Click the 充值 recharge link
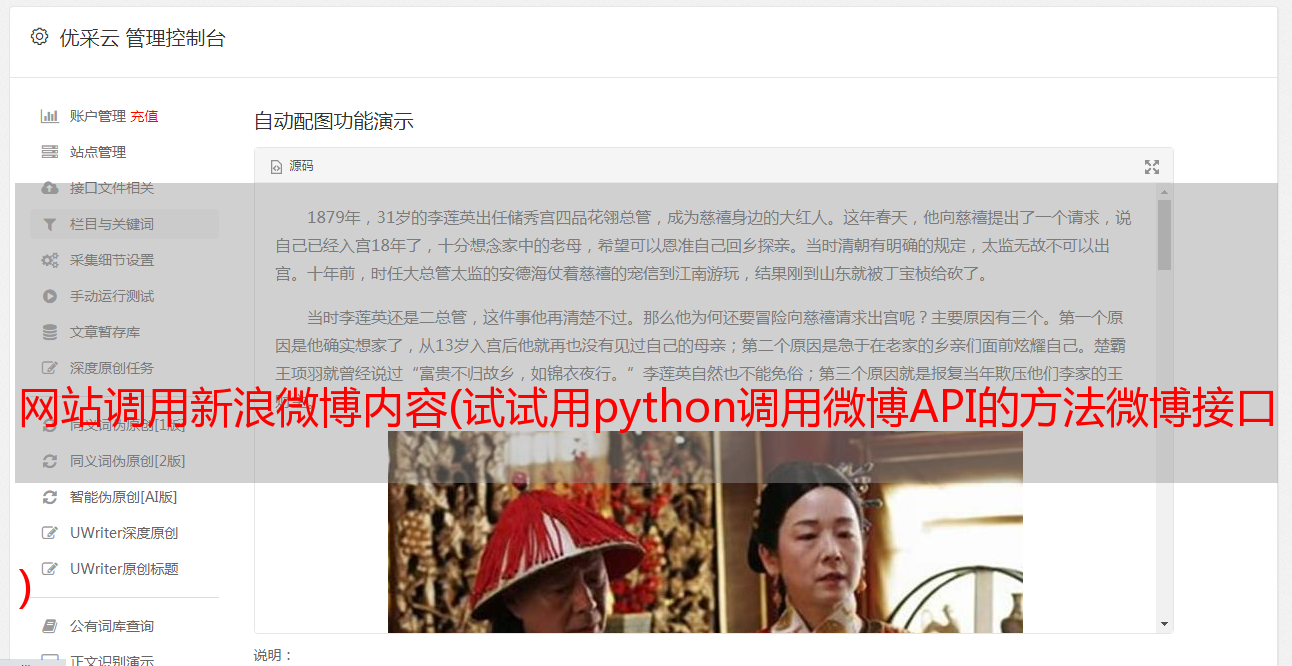Image resolution: width=1292 pixels, height=666 pixels. pyautogui.click(x=144, y=116)
